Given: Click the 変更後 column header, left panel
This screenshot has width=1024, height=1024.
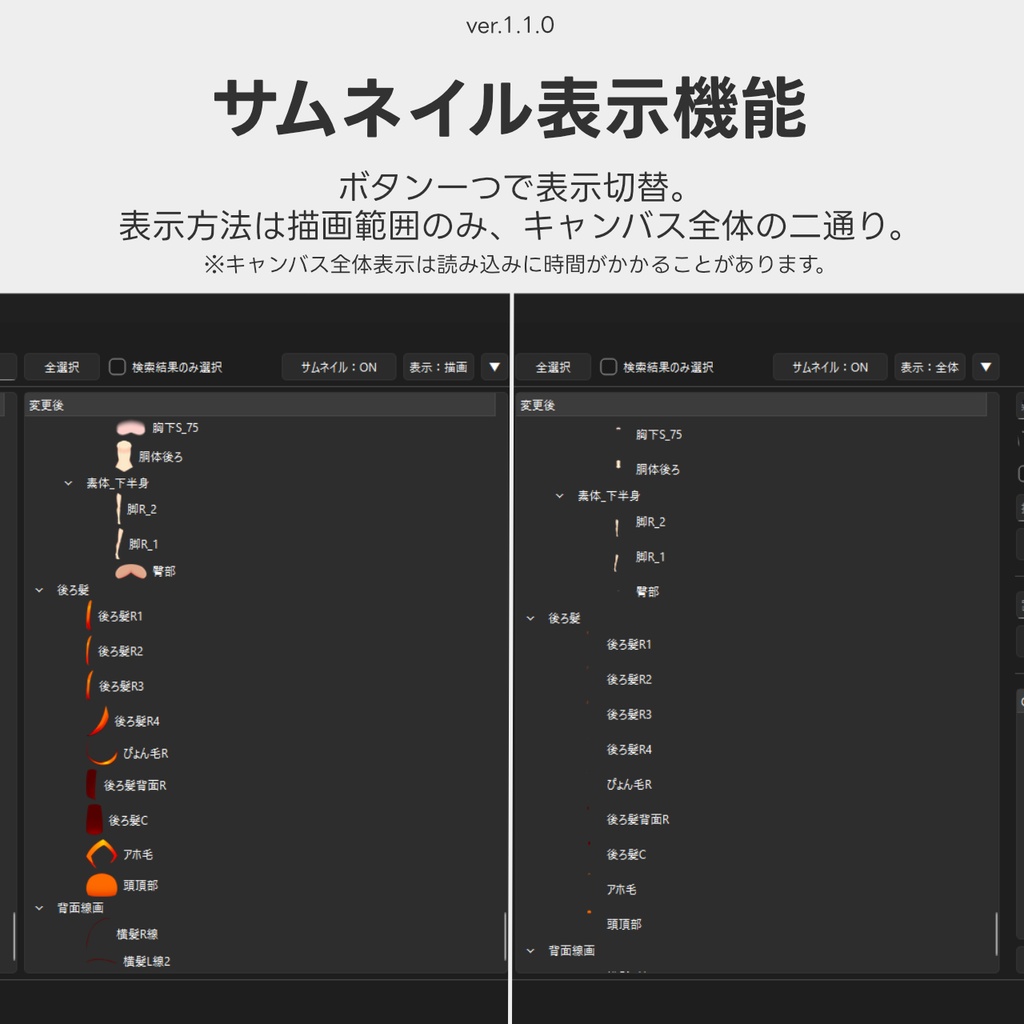Looking at the screenshot, I should pyautogui.click(x=260, y=405).
